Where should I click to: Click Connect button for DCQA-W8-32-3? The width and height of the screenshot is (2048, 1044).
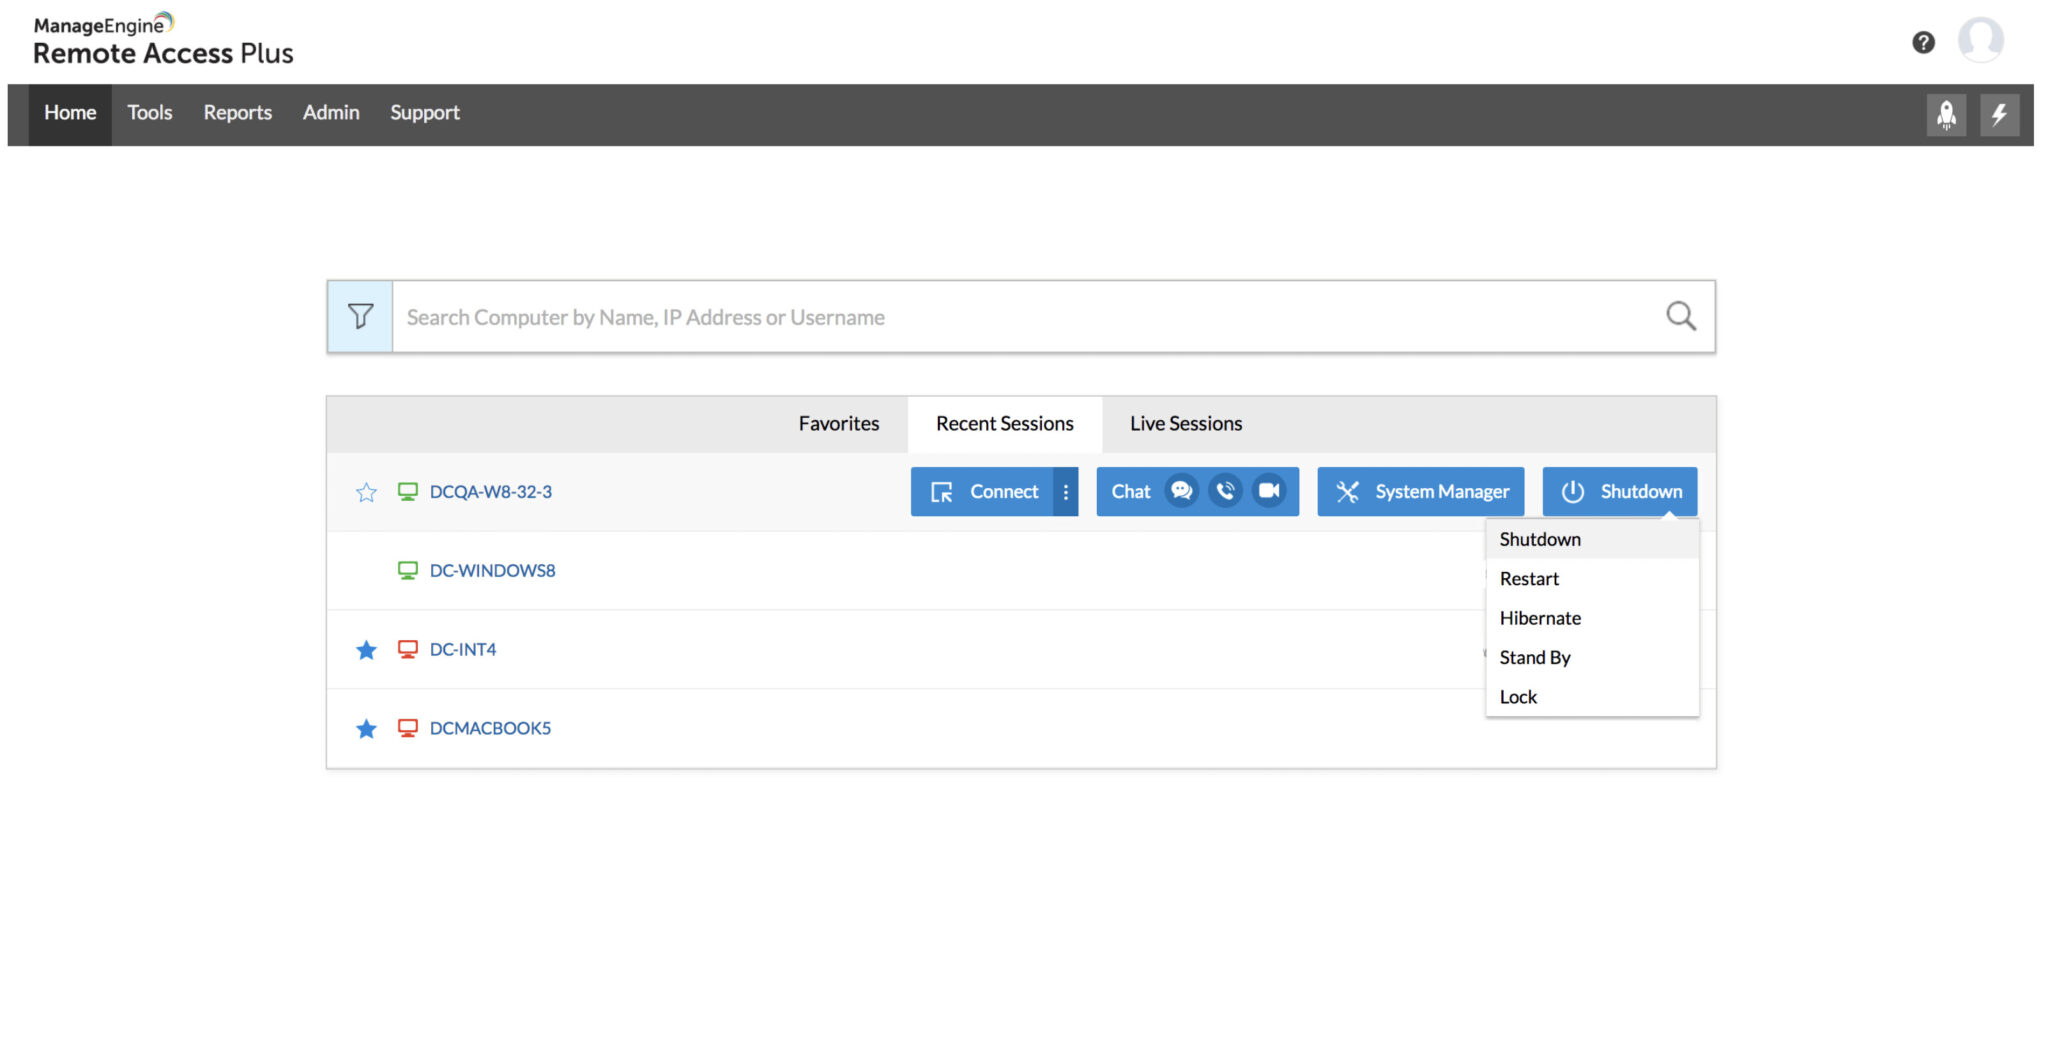pyautogui.click(x=982, y=491)
